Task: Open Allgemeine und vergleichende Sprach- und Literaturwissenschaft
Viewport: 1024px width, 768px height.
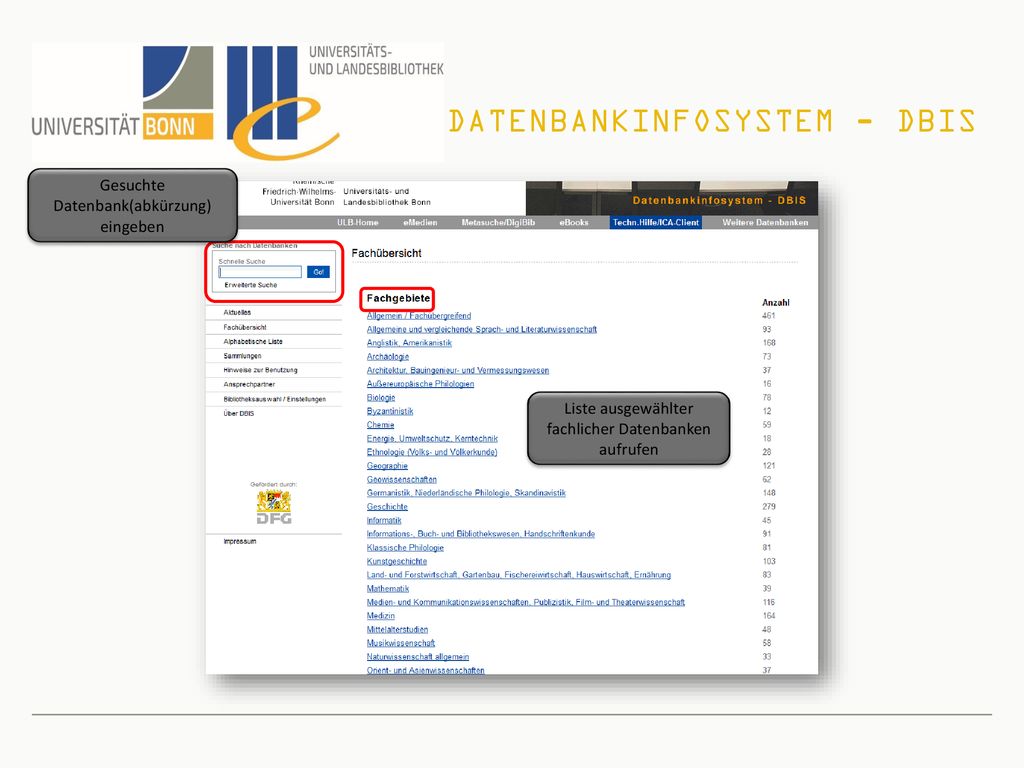Action: 481,330
